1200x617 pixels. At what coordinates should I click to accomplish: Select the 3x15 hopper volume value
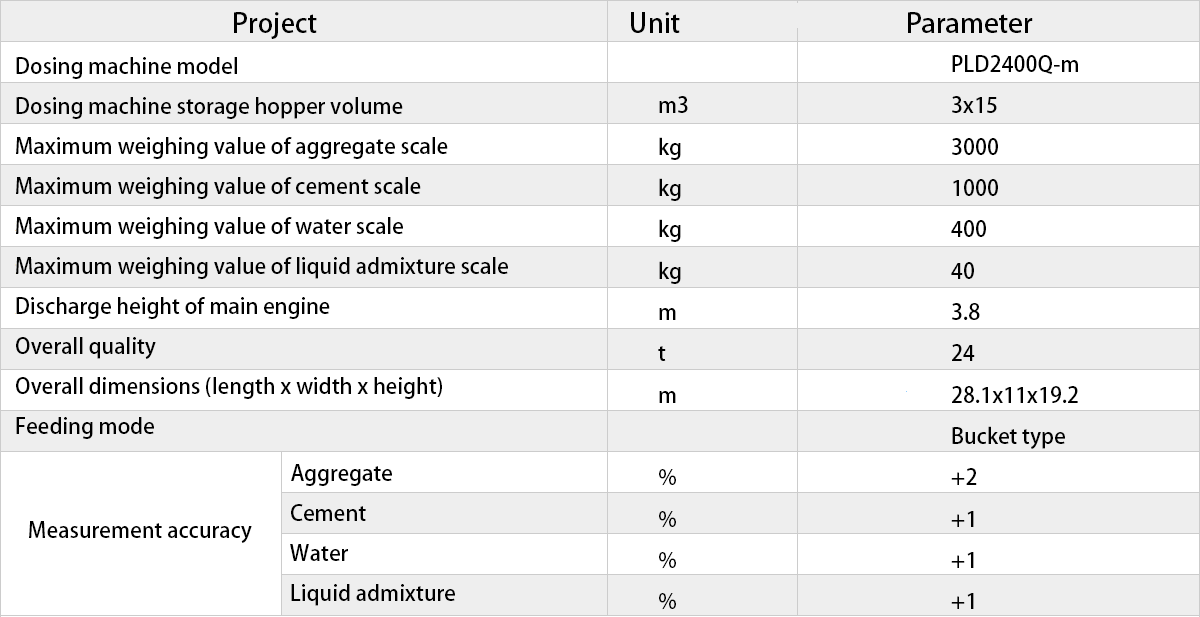[x=974, y=106]
